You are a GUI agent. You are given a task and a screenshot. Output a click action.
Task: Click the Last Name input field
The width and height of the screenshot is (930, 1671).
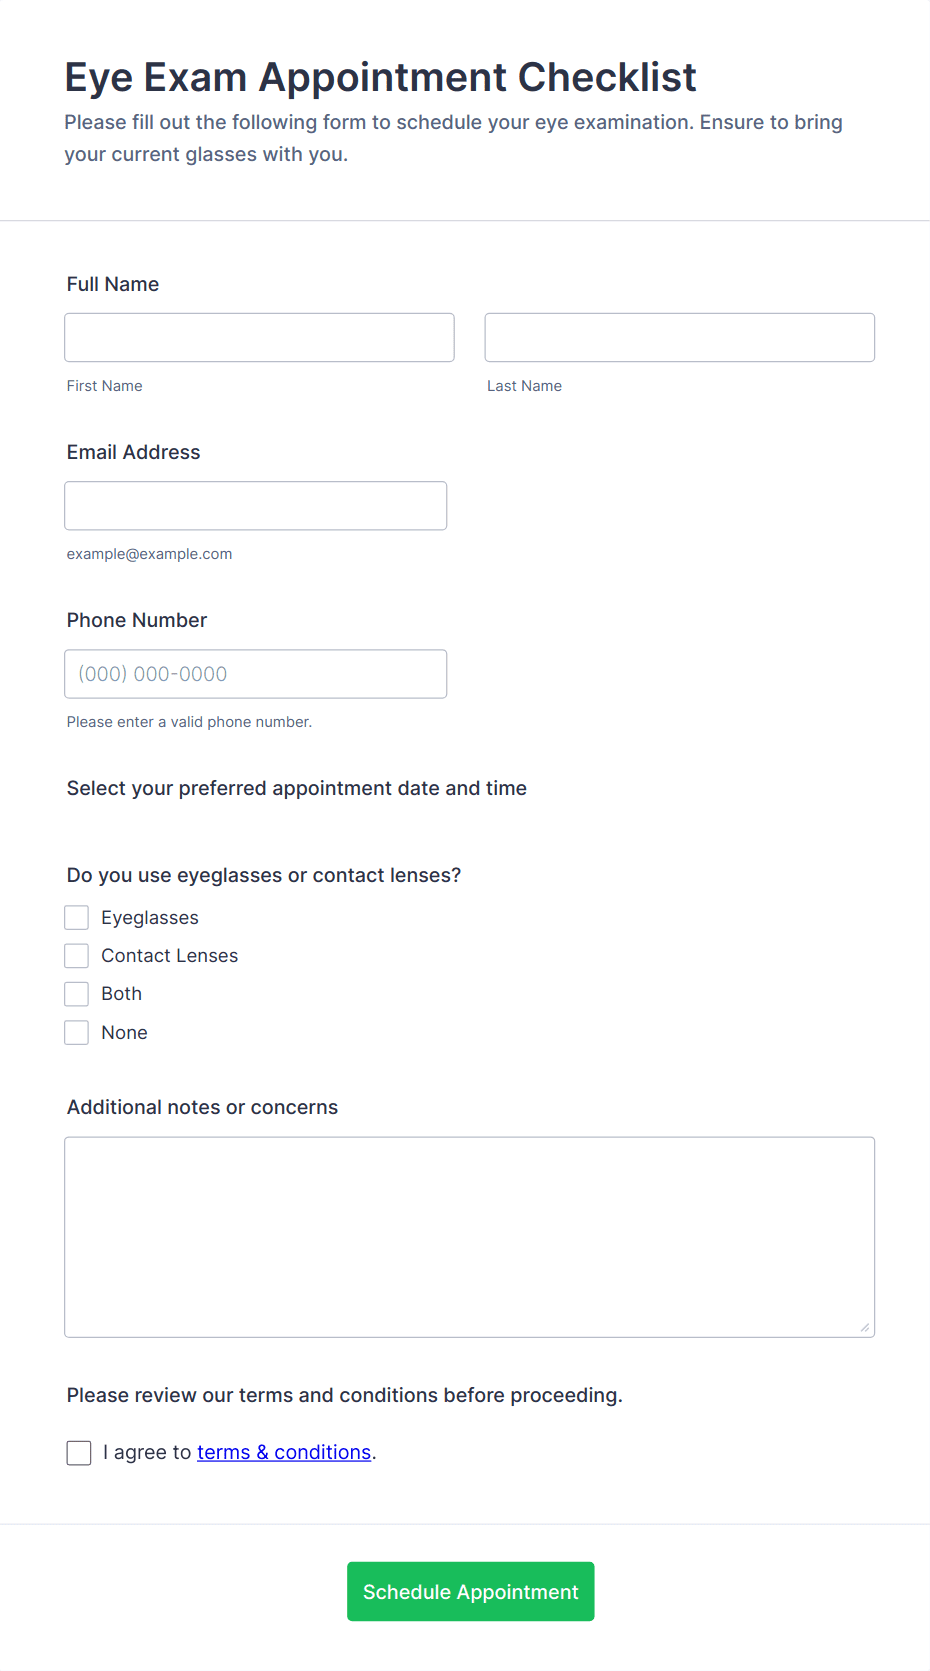click(x=679, y=337)
